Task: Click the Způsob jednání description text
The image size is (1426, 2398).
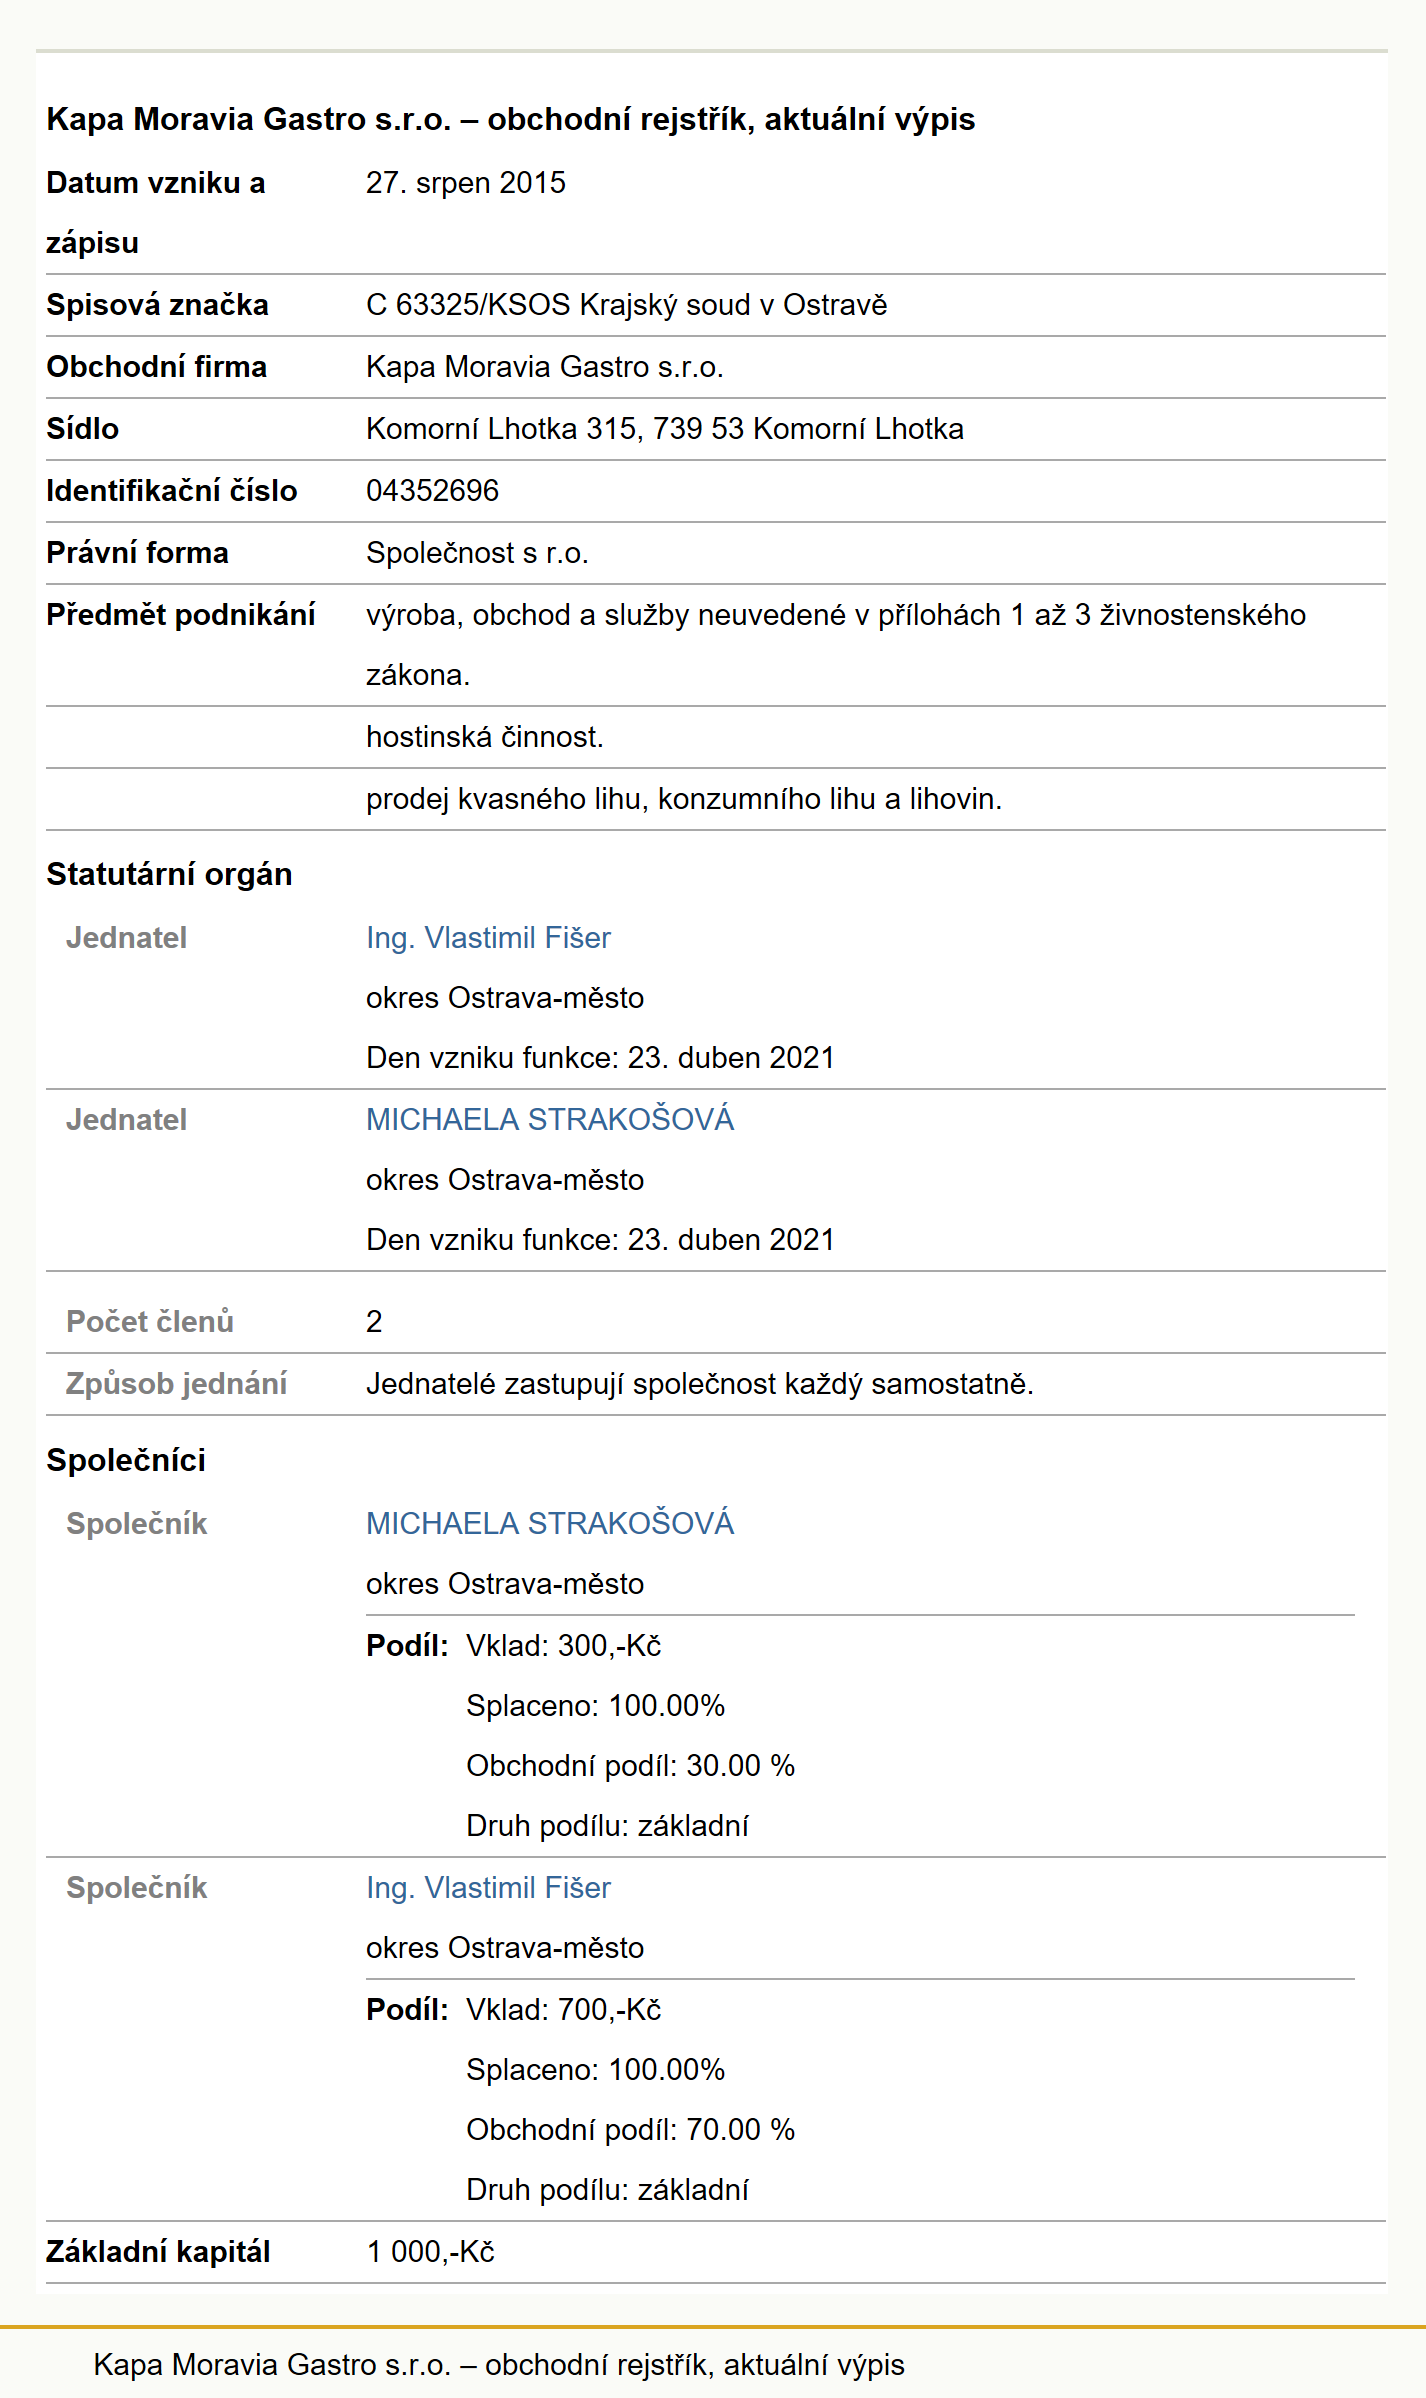Action: coord(700,1384)
